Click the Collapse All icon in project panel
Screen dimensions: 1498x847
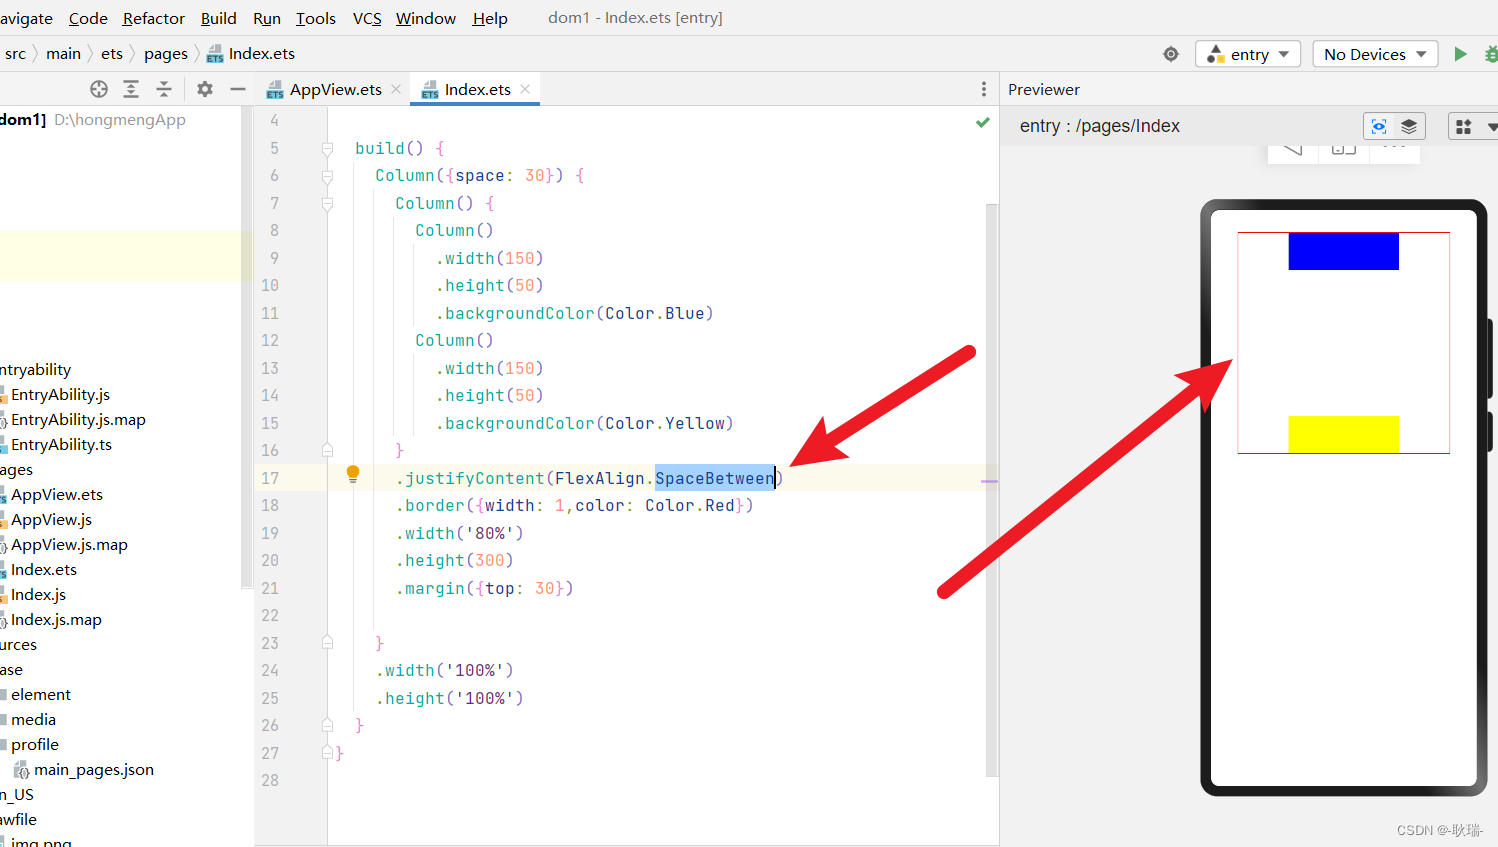click(164, 89)
